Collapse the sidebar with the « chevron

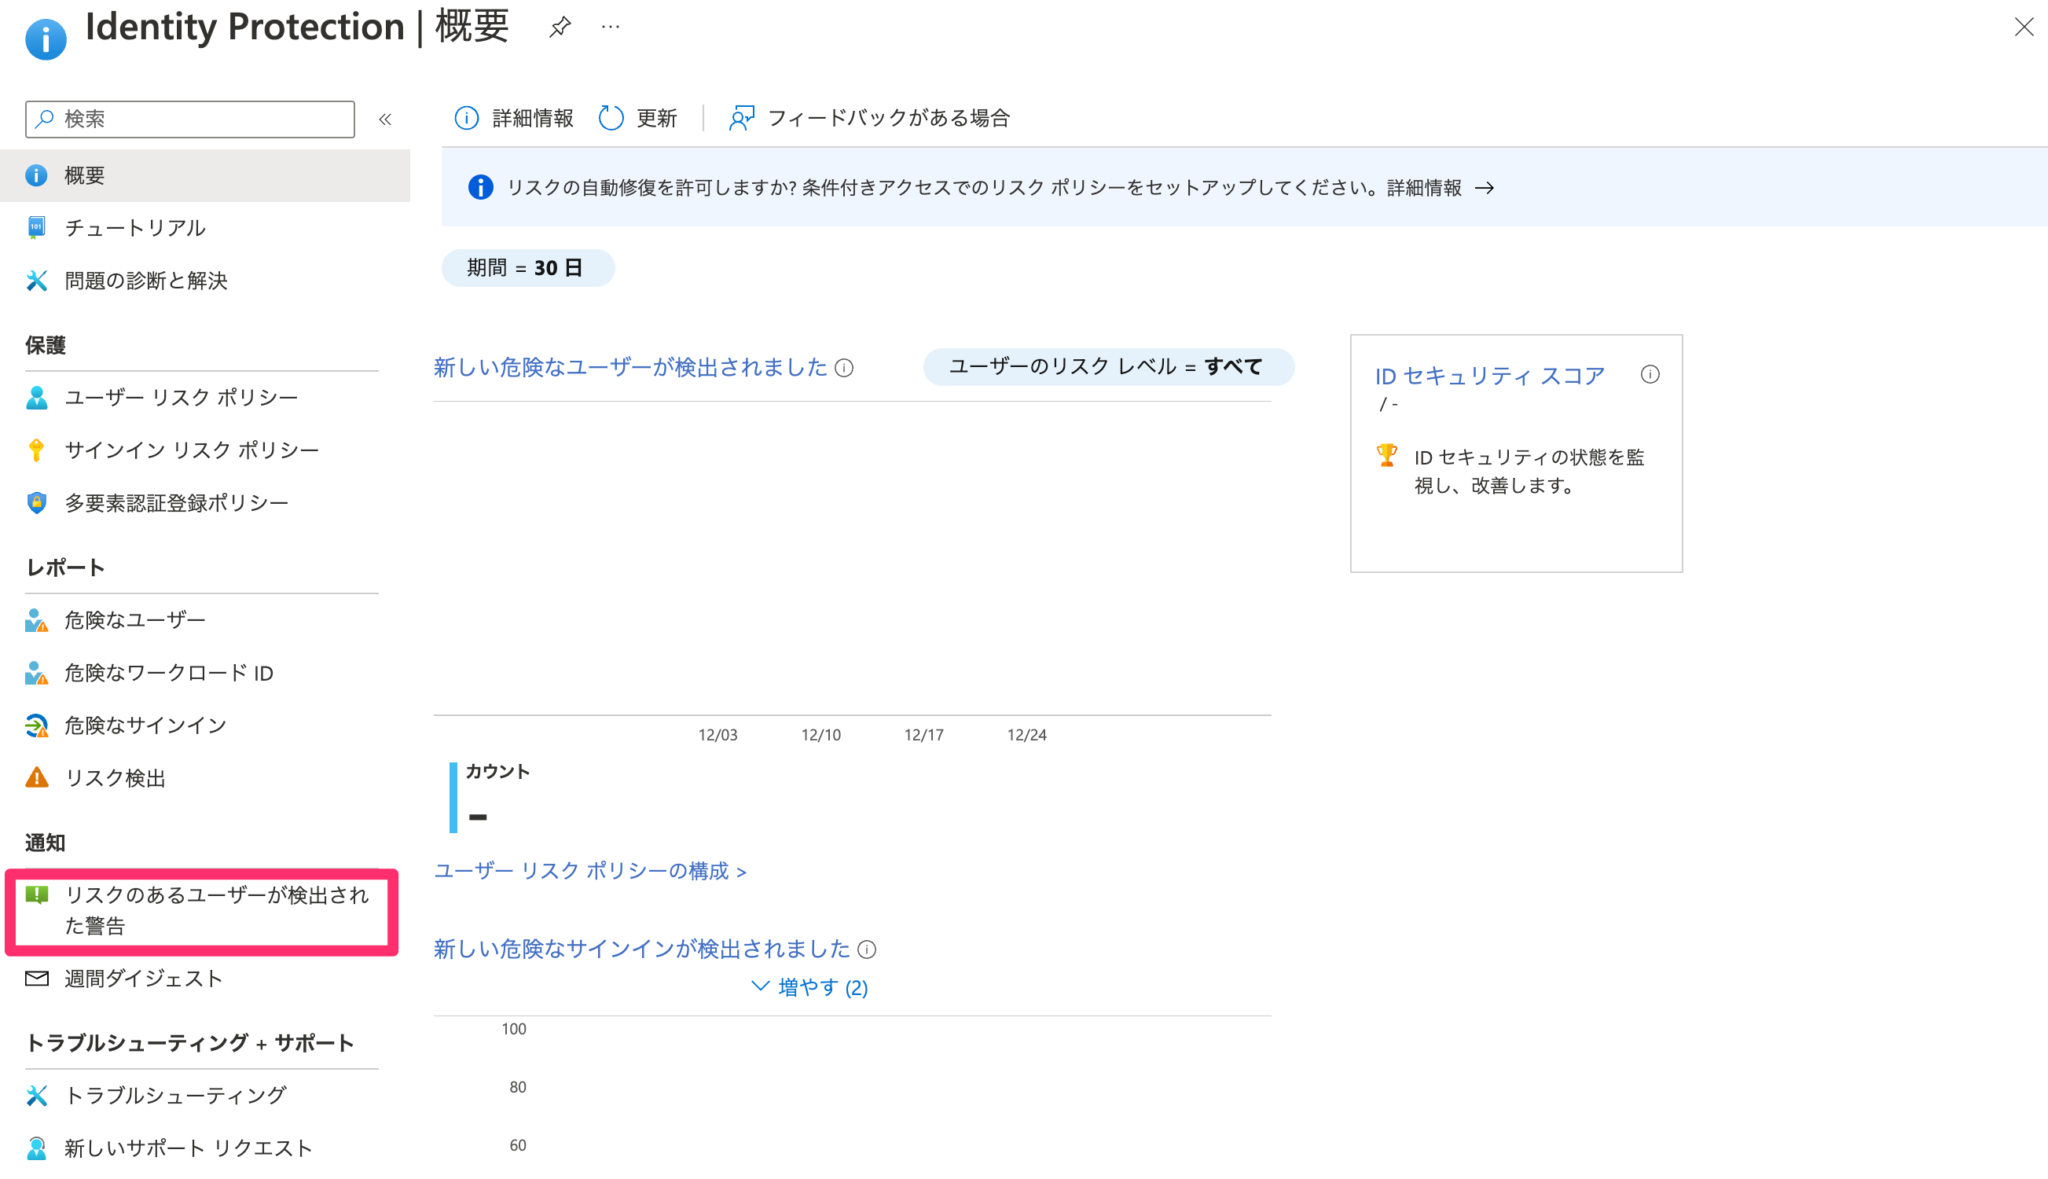coord(385,118)
